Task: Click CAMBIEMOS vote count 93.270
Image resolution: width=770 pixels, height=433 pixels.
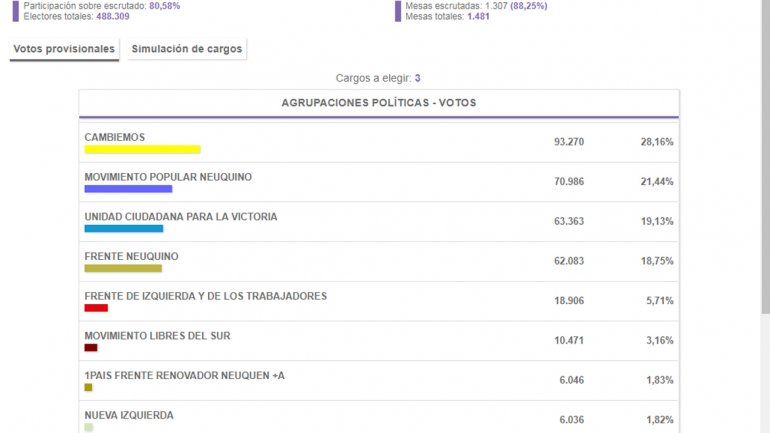Action: pos(568,142)
